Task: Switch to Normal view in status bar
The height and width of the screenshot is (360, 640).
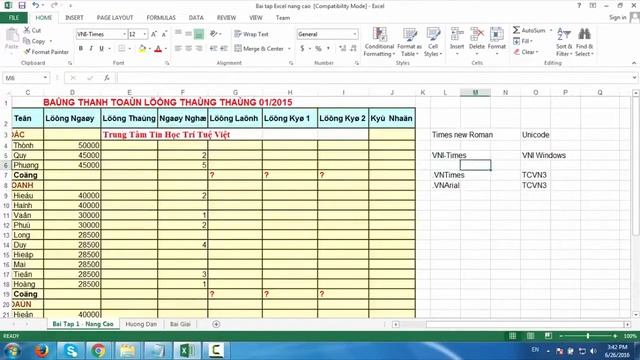Action: [513, 336]
